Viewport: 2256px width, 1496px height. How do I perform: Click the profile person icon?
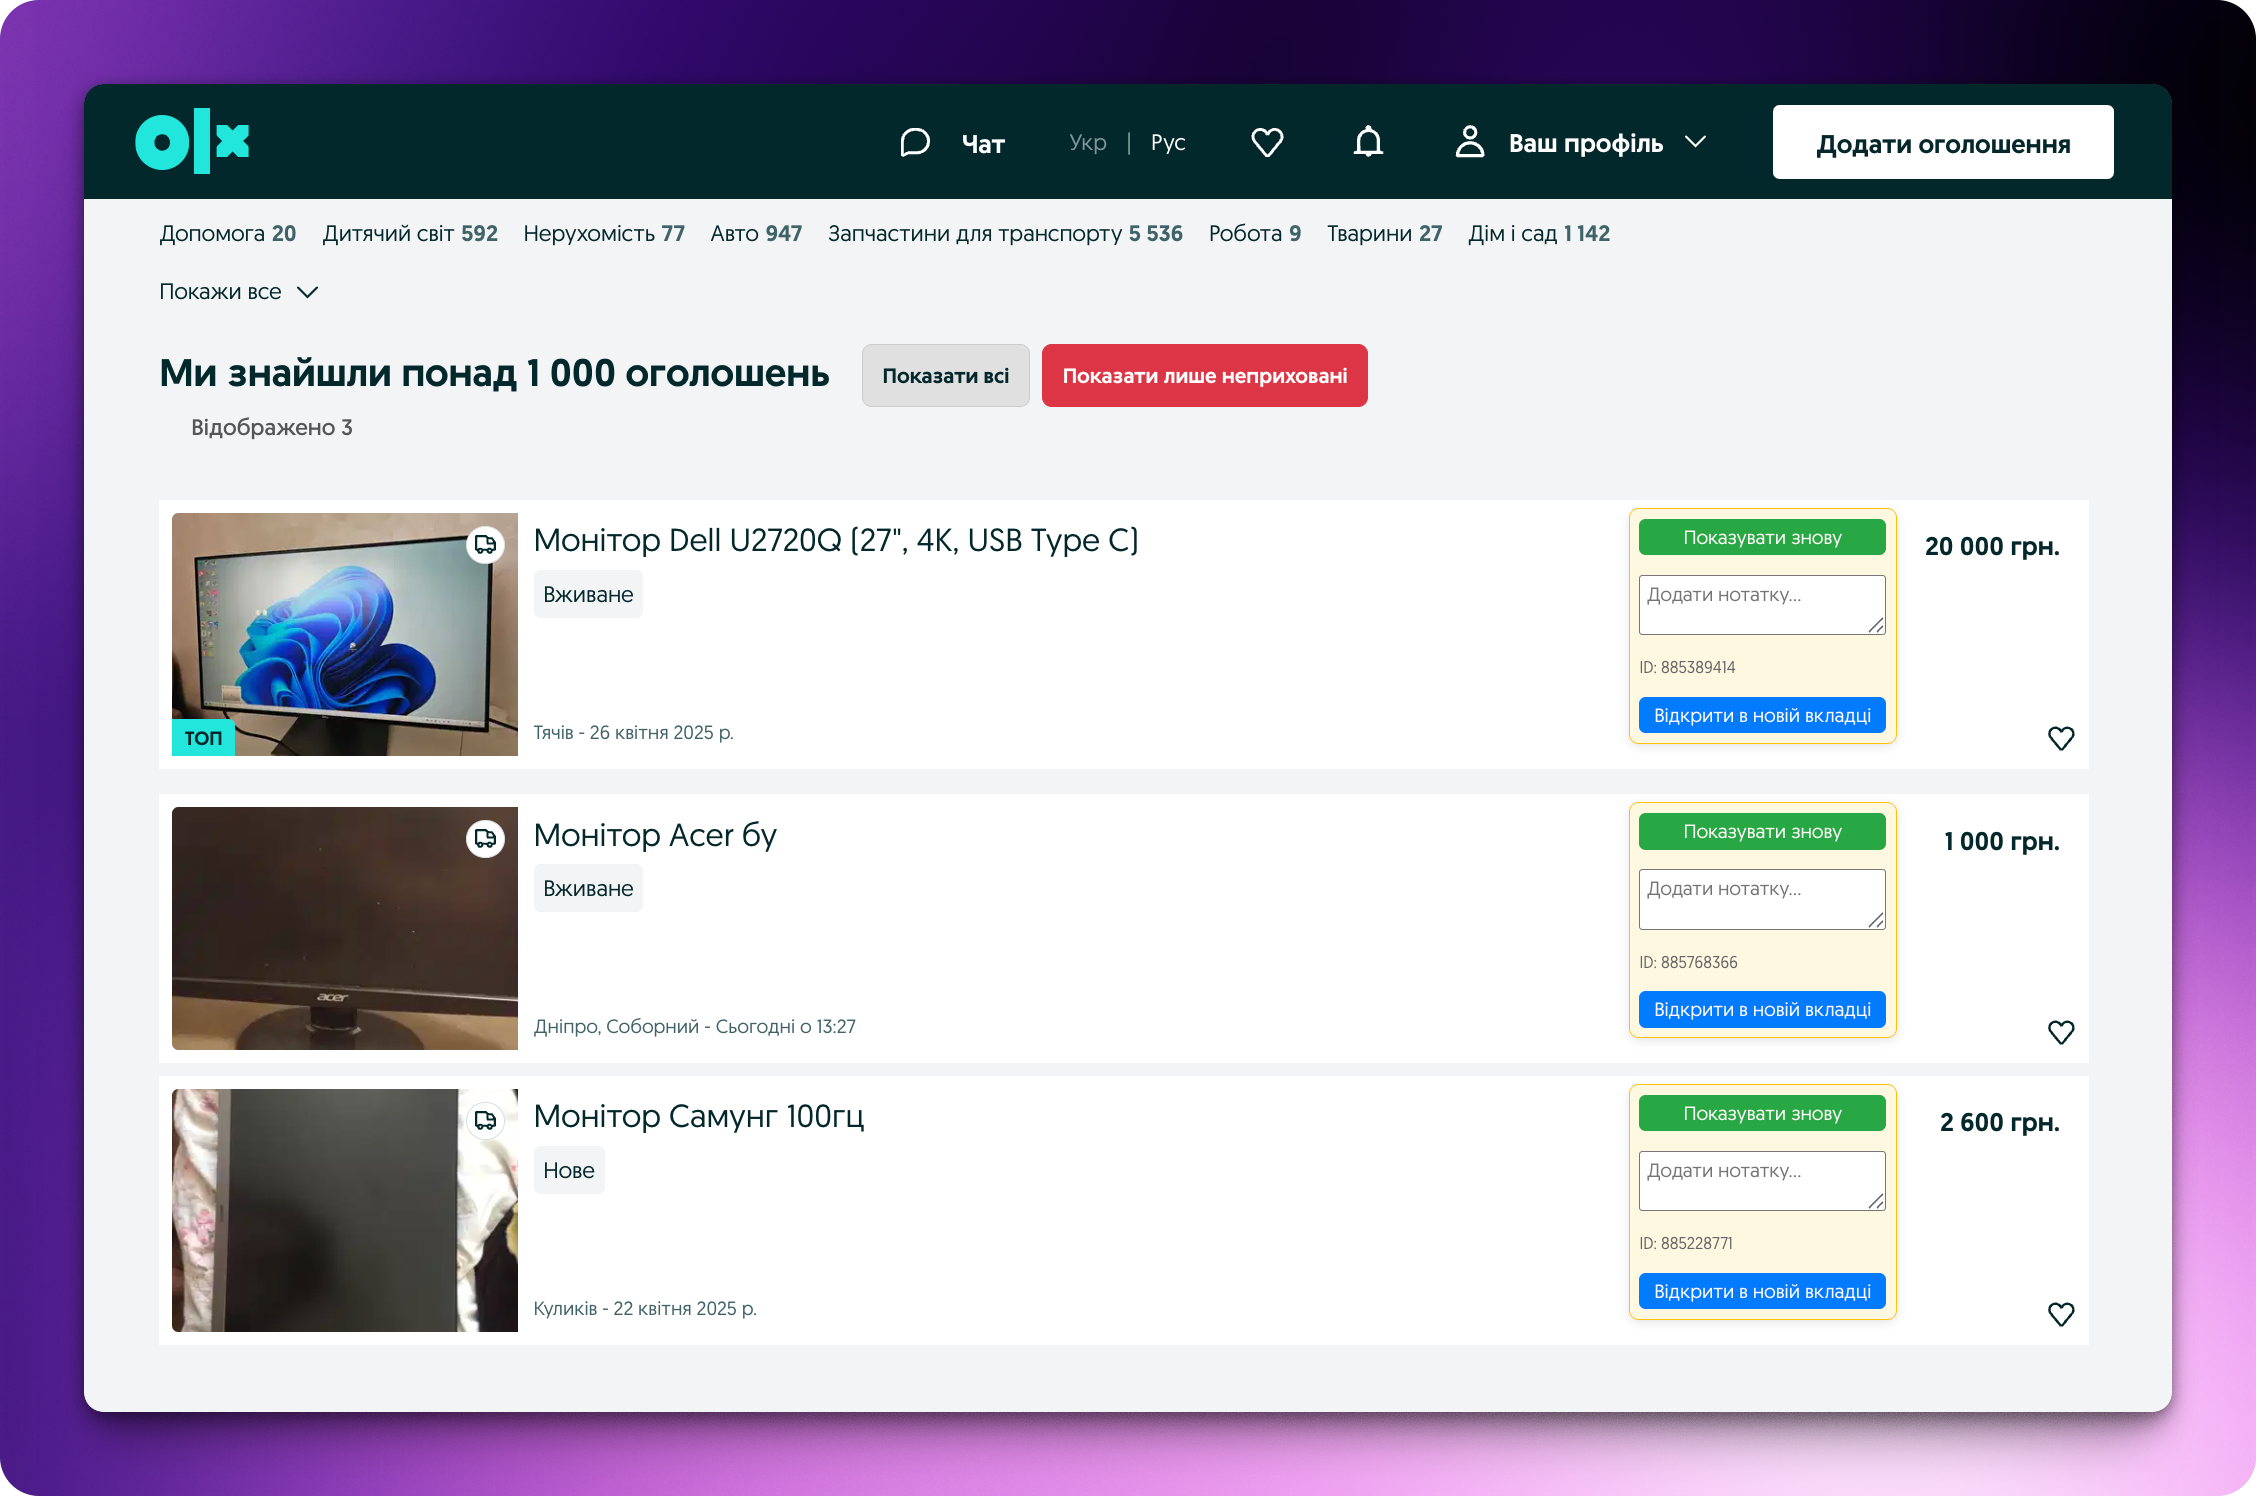coord(1469,142)
